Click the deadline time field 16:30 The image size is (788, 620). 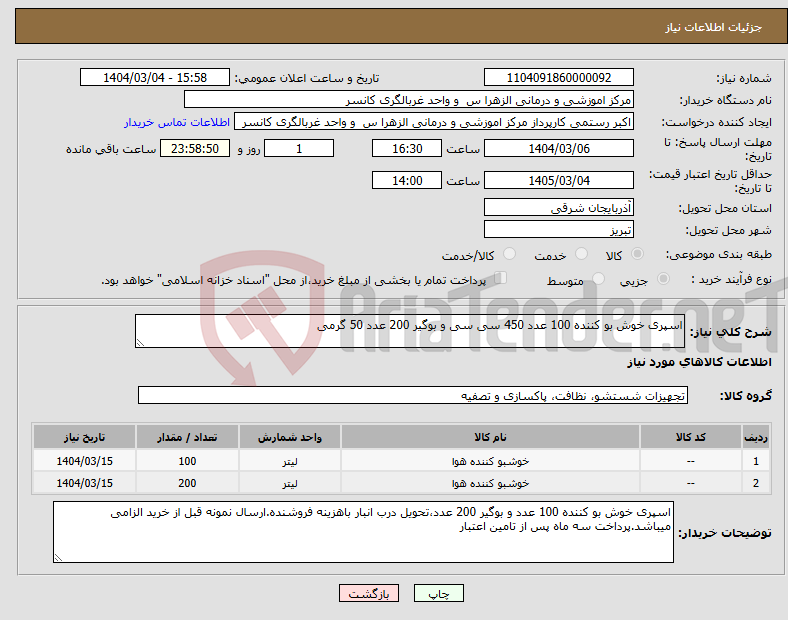click(x=407, y=148)
